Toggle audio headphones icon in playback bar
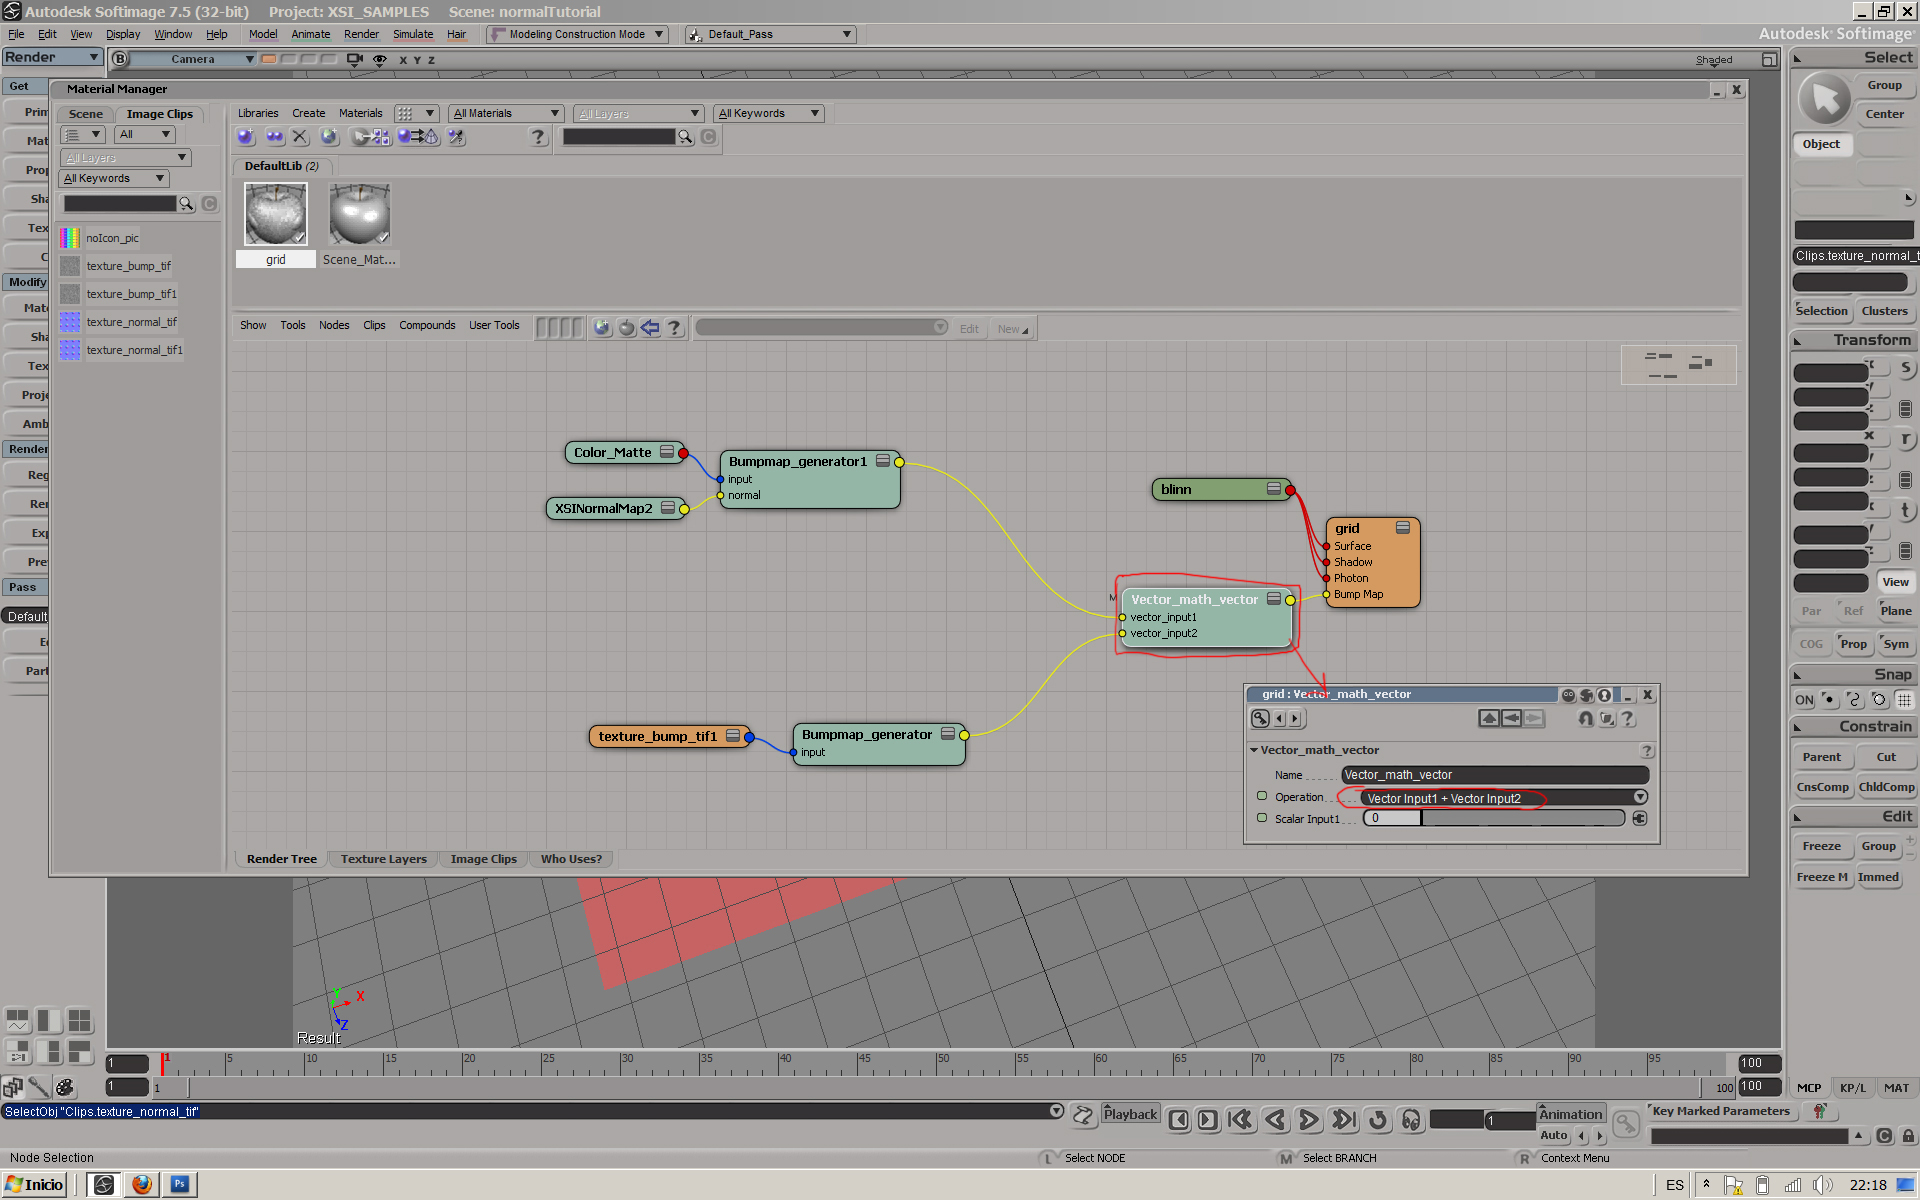The height and width of the screenshot is (1200, 1920). (1411, 1120)
